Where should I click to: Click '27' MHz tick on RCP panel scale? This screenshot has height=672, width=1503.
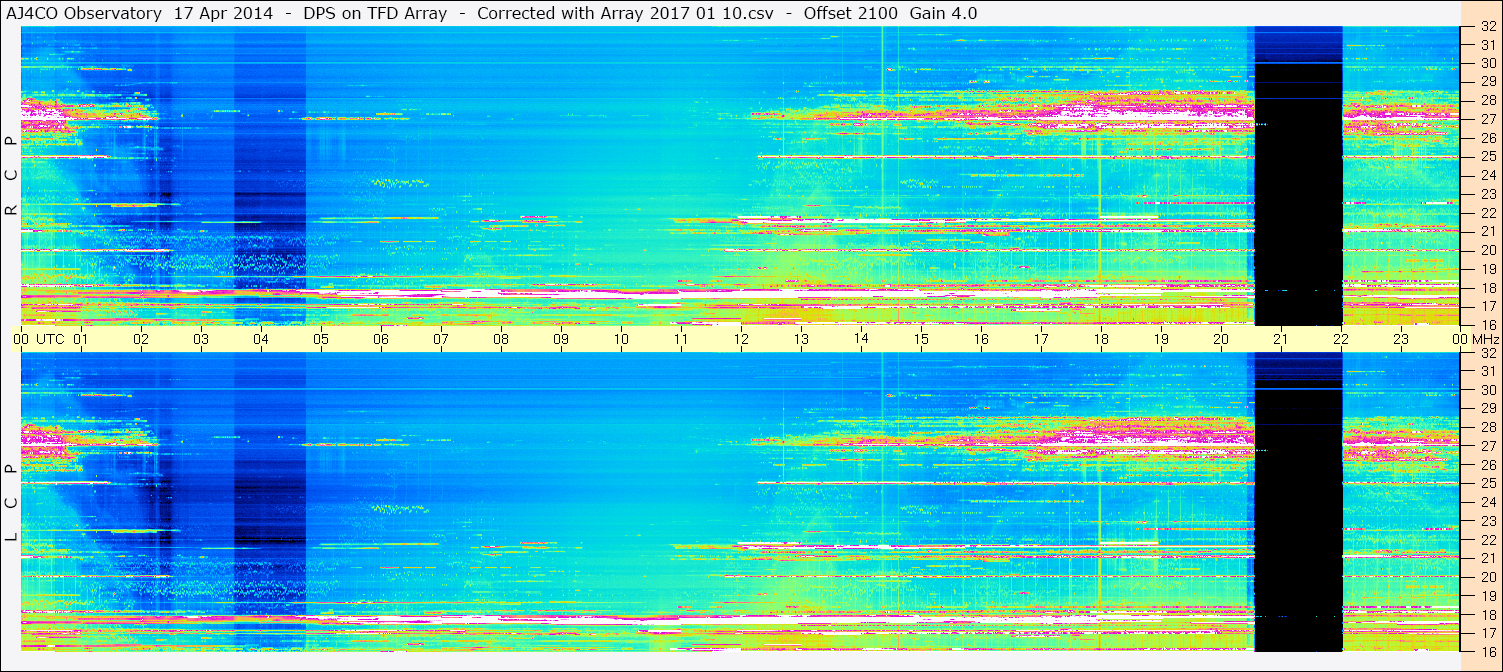[x=1487, y=119]
